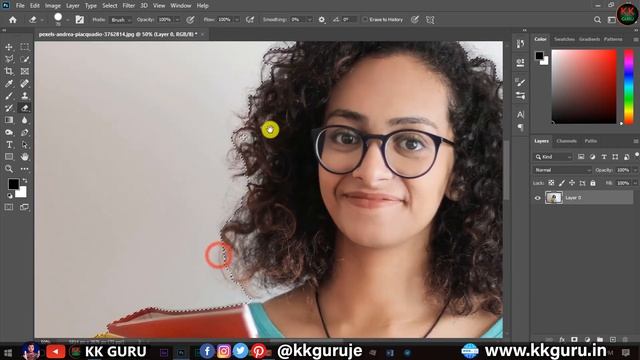The image size is (640, 360).
Task: Select the History Brush tool
Action: [9, 108]
